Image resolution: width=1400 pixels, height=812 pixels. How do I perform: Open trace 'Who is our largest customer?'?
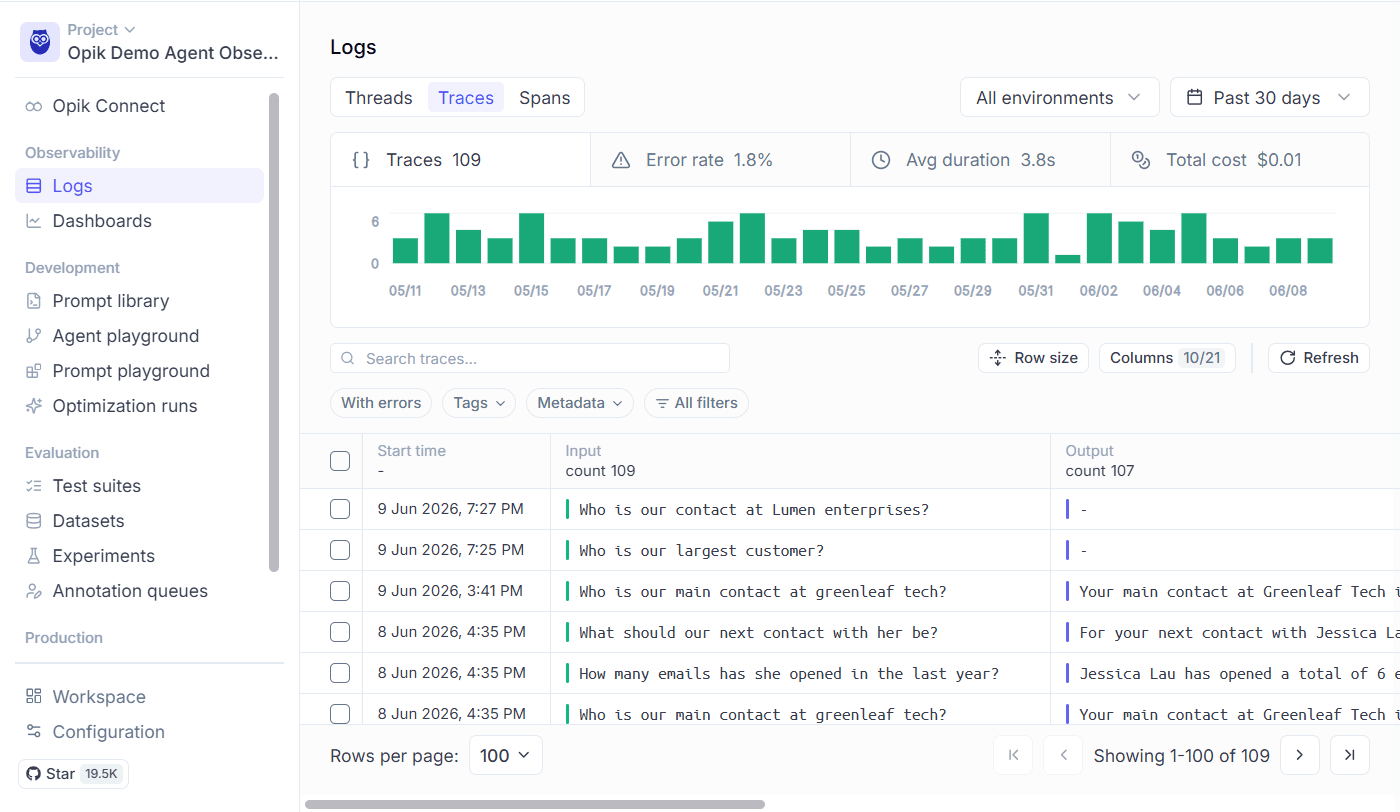click(x=701, y=551)
